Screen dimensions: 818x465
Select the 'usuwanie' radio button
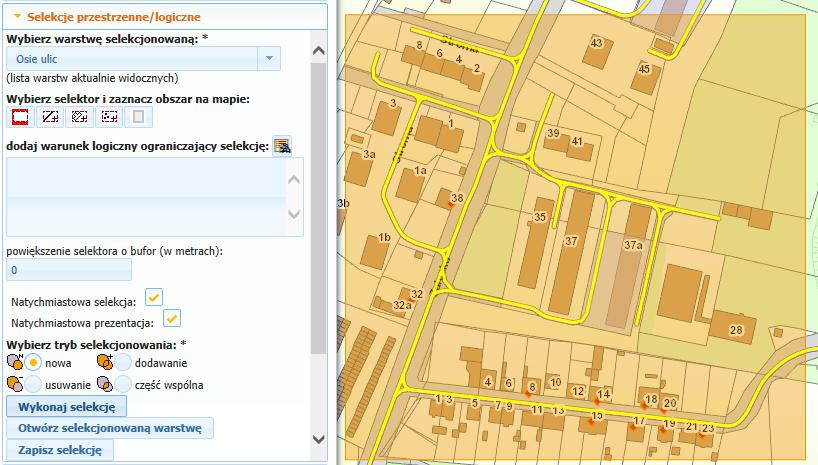(33, 385)
